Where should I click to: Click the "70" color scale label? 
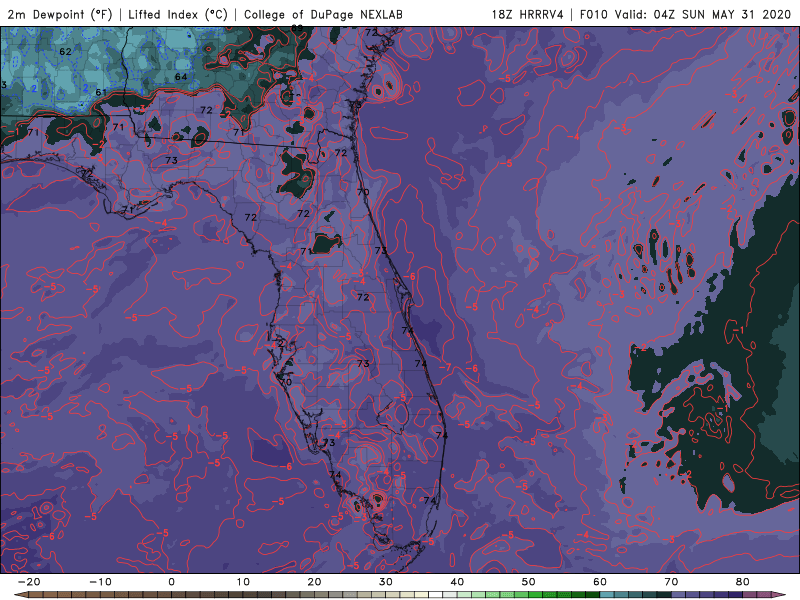coord(671,582)
